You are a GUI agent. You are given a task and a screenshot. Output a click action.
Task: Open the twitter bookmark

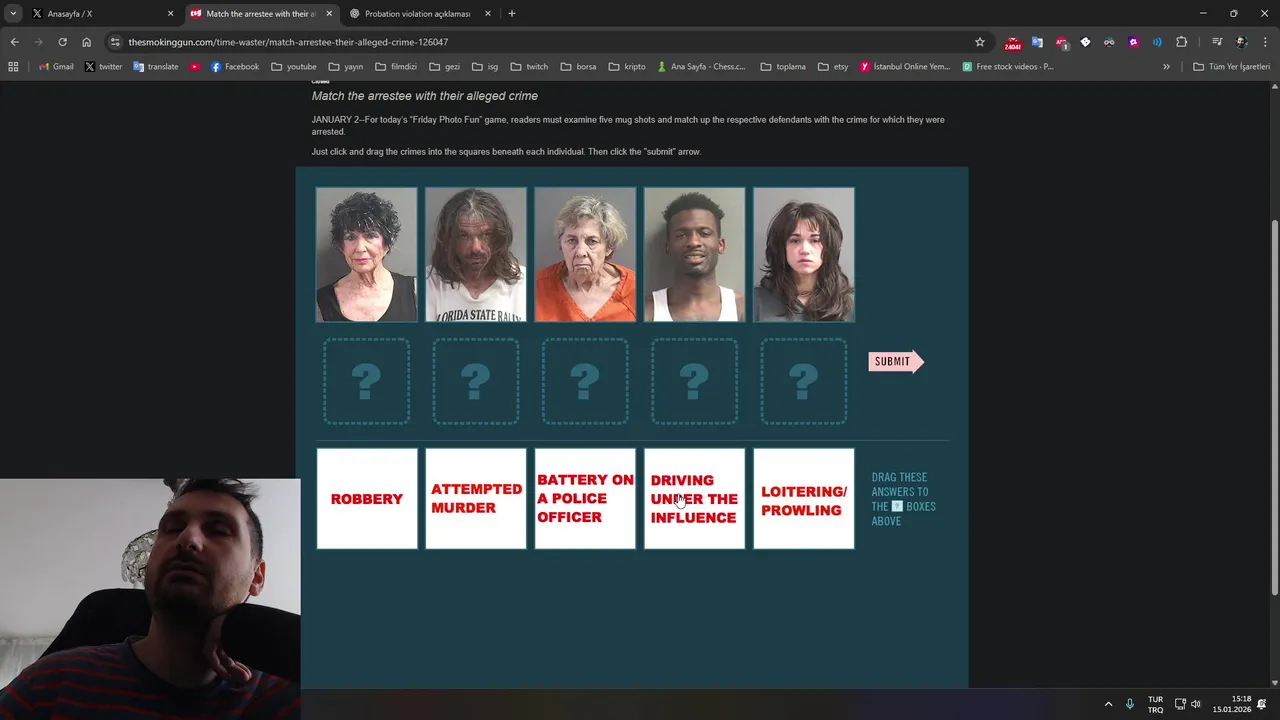[x=103, y=67]
